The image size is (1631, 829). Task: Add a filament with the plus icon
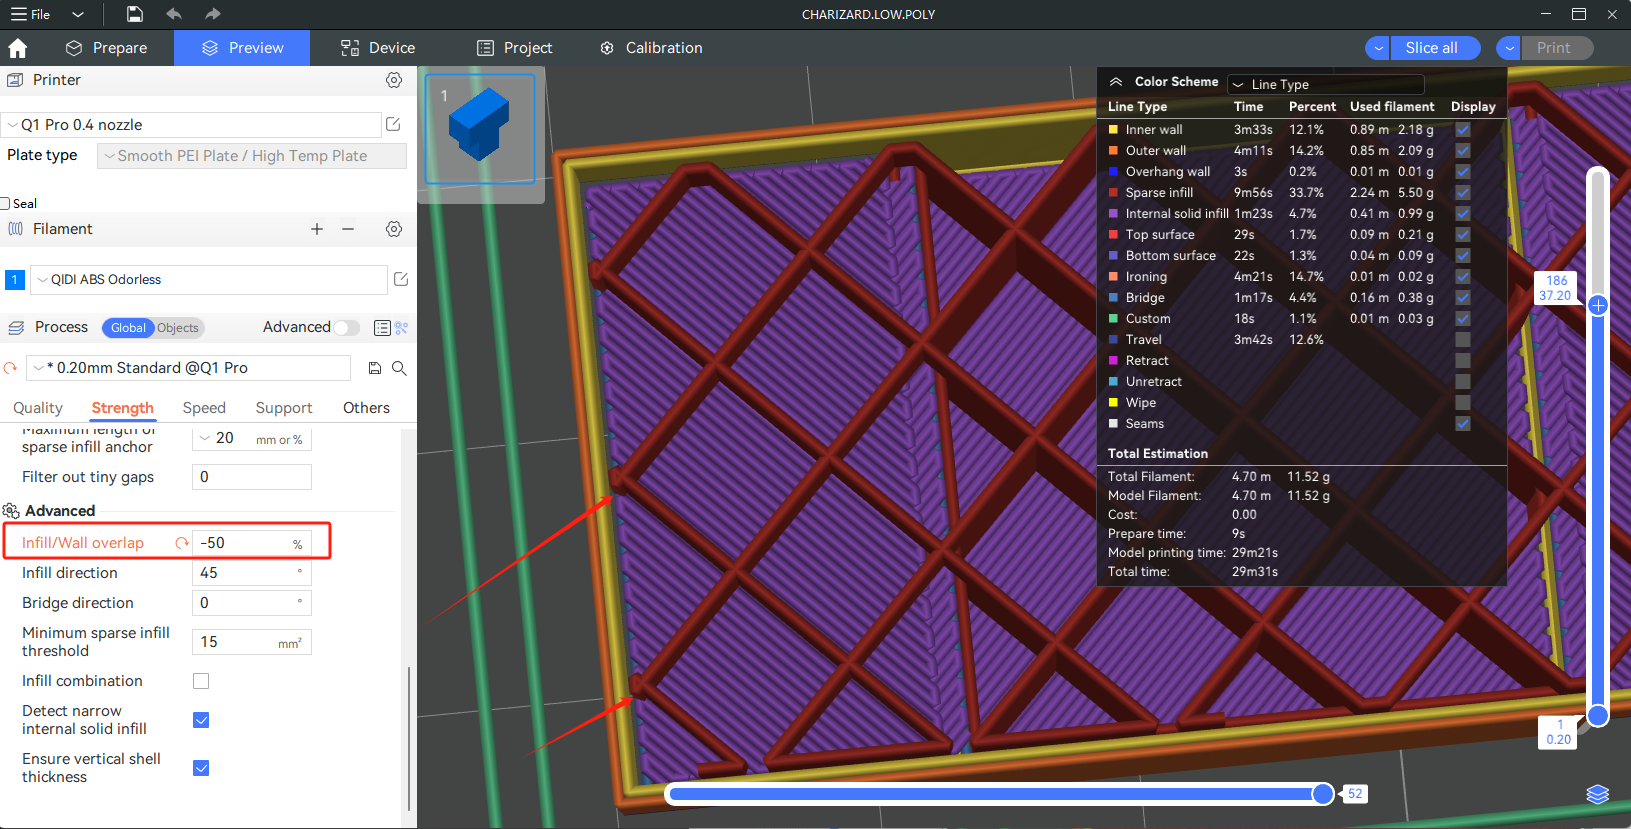pos(317,229)
